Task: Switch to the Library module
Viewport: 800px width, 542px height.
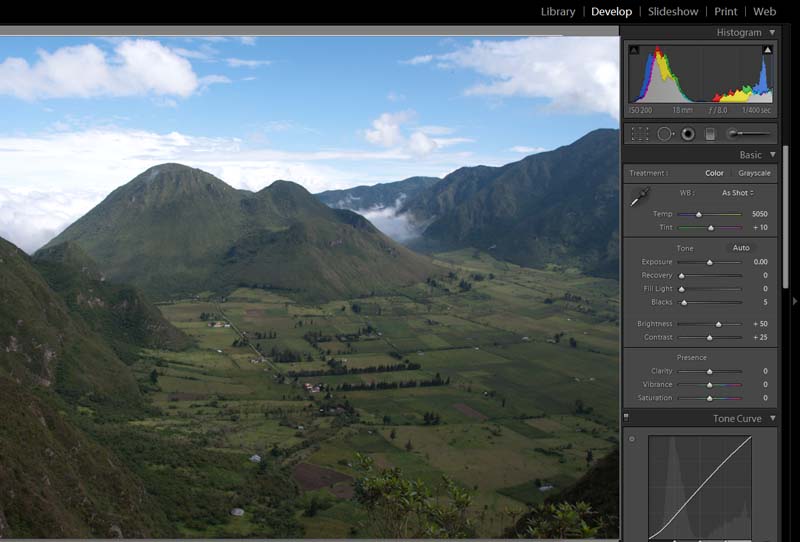Action: click(558, 11)
